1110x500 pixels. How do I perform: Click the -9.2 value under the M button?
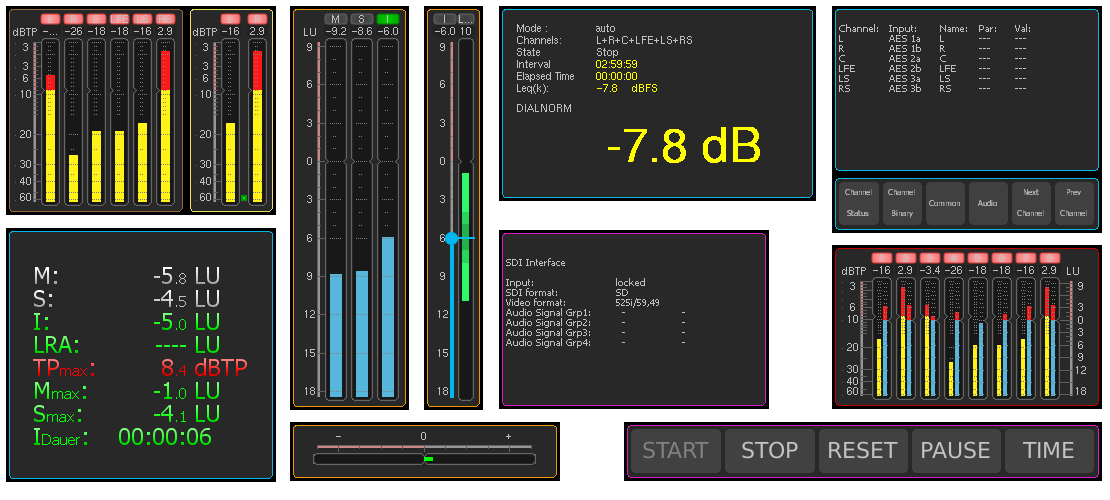336,31
